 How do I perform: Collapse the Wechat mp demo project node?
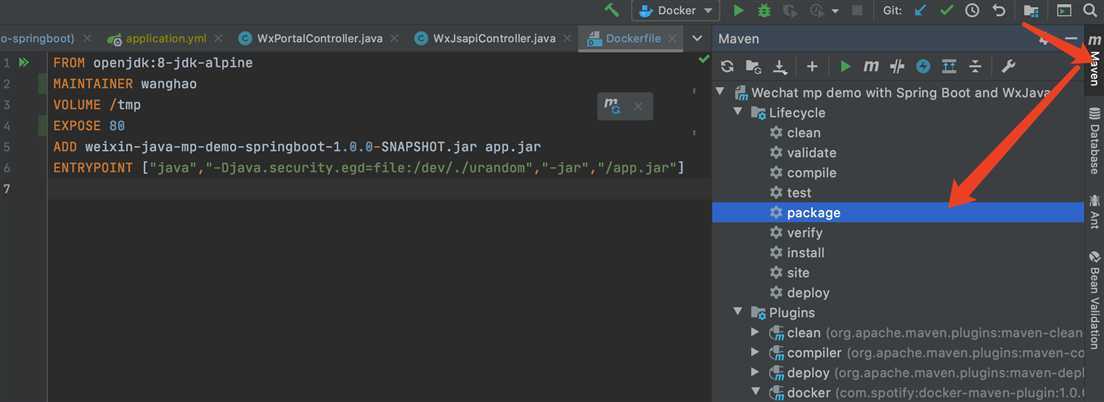720,92
